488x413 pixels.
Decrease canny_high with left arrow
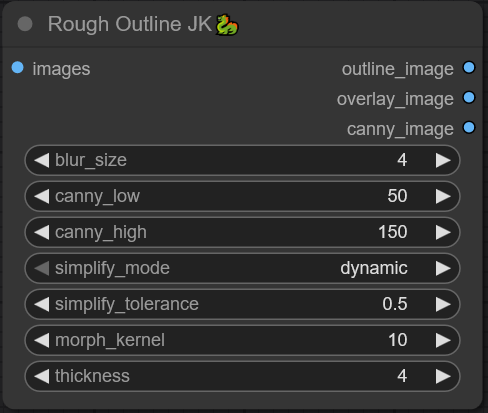tap(42, 232)
